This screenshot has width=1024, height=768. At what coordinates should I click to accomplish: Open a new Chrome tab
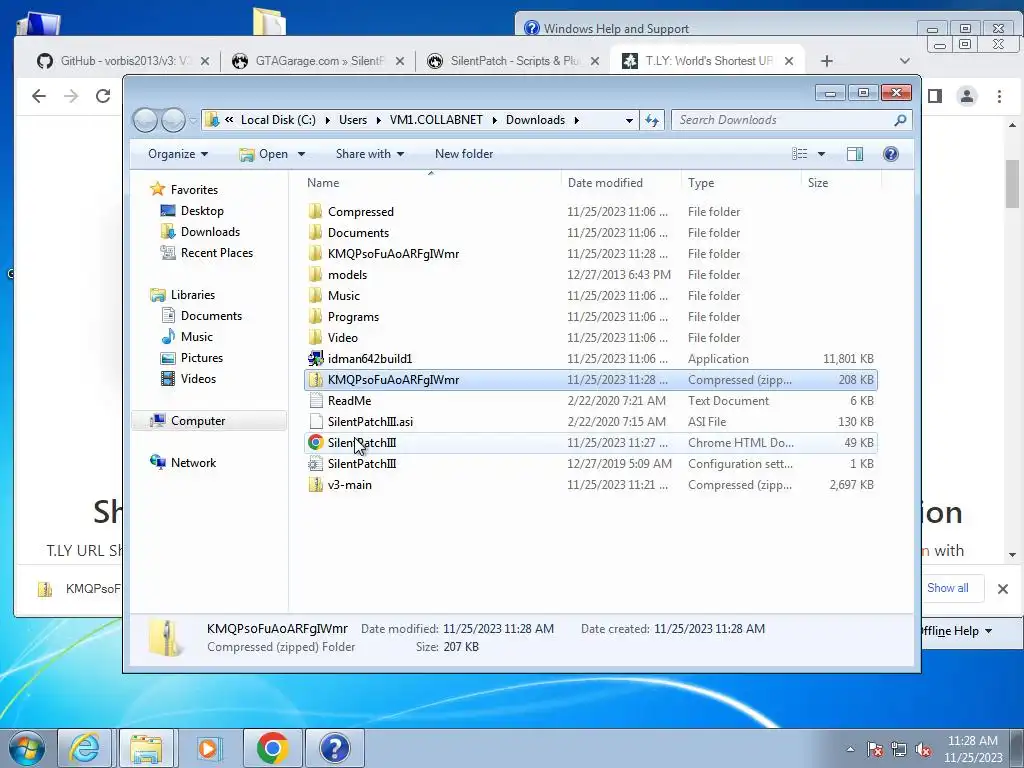tap(827, 61)
